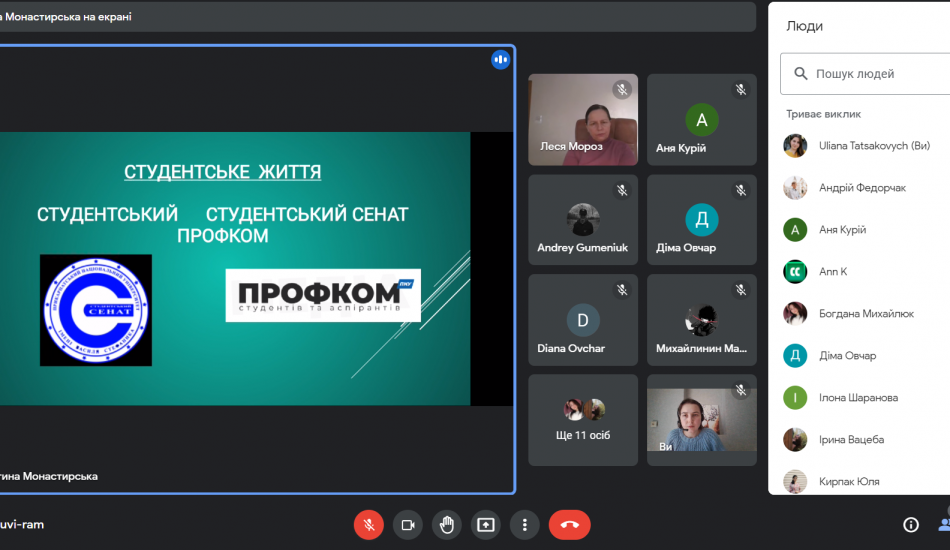The image size is (950, 550).
Task: Raise hand in the meeting
Action: pos(447,524)
